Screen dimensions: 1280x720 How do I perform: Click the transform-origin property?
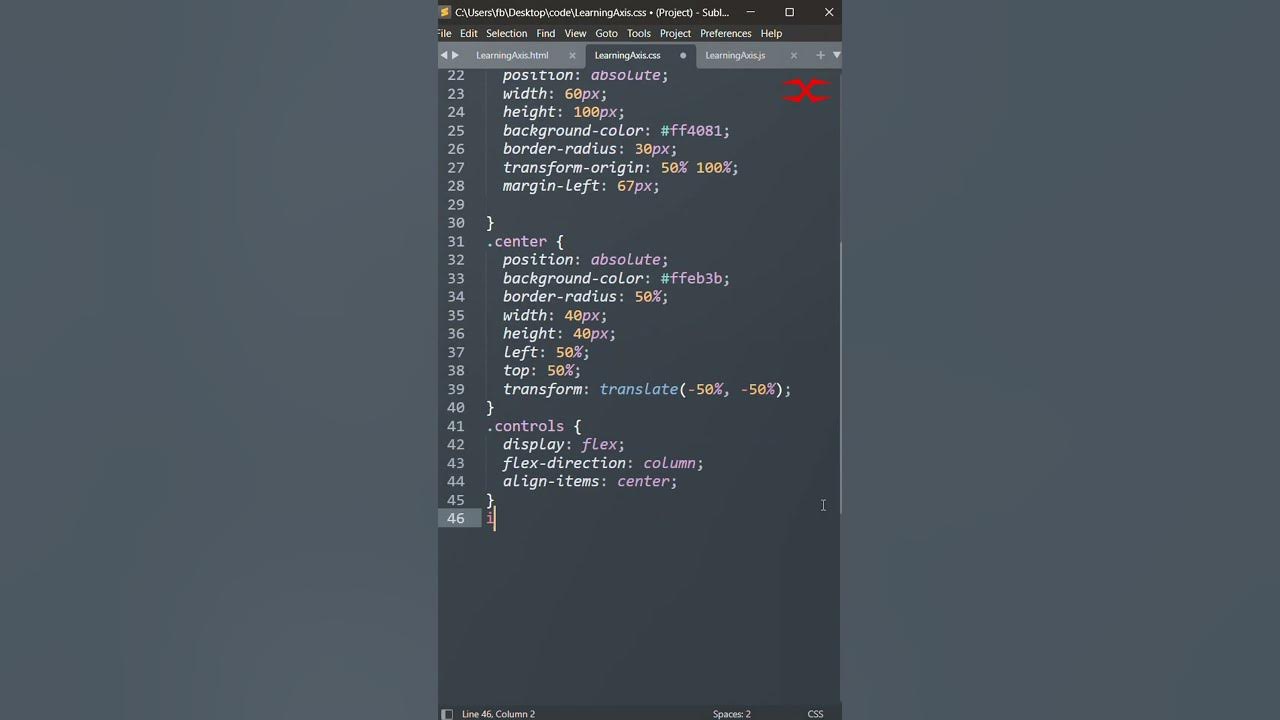[x=573, y=168]
